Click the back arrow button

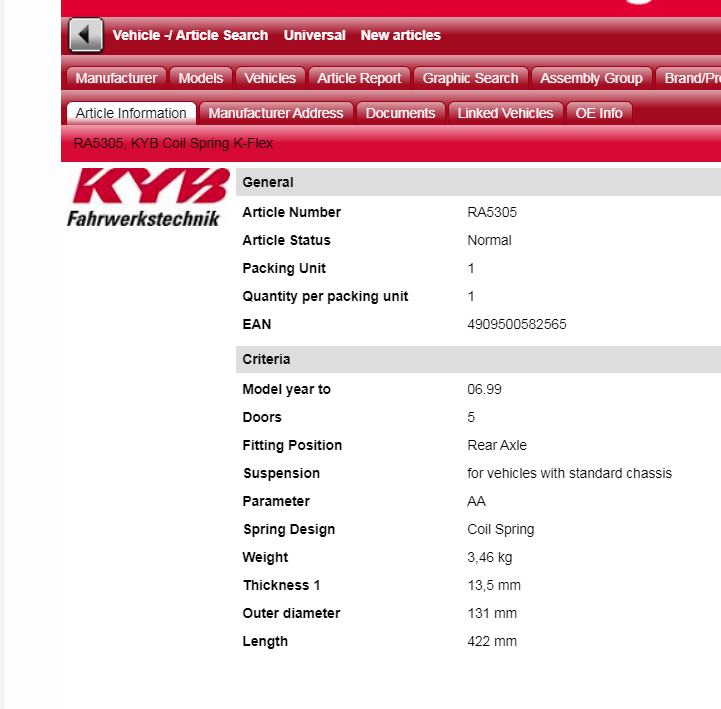(86, 35)
